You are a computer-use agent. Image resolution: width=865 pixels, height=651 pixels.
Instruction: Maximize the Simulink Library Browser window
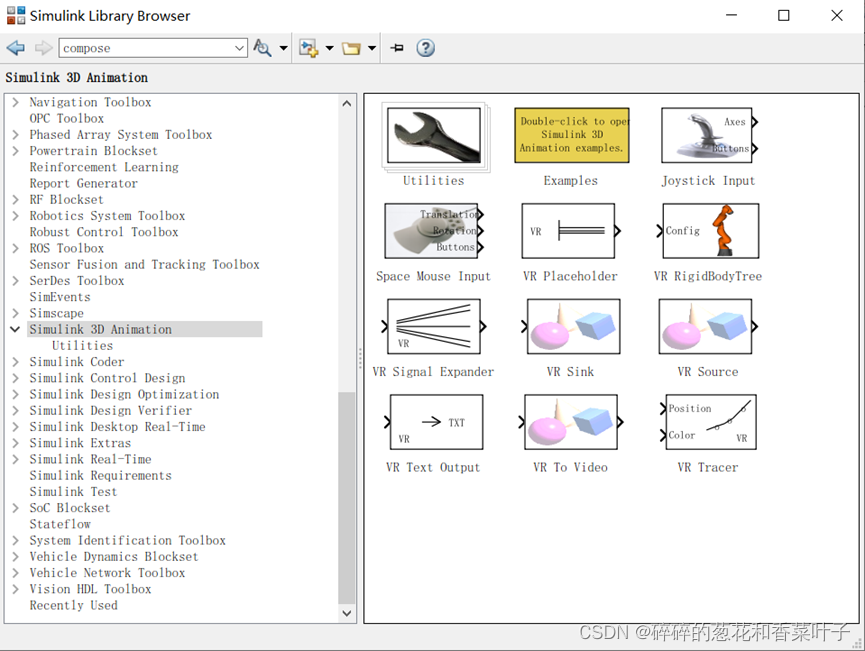(783, 15)
